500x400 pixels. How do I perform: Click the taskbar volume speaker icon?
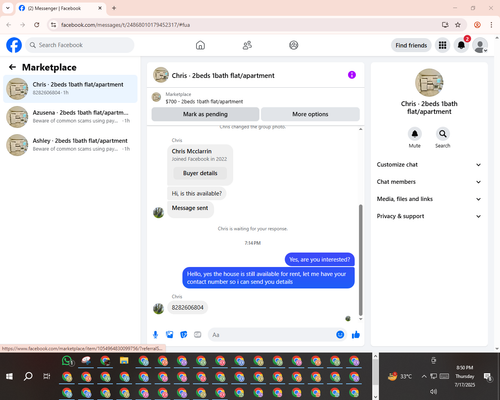[x=433, y=391]
